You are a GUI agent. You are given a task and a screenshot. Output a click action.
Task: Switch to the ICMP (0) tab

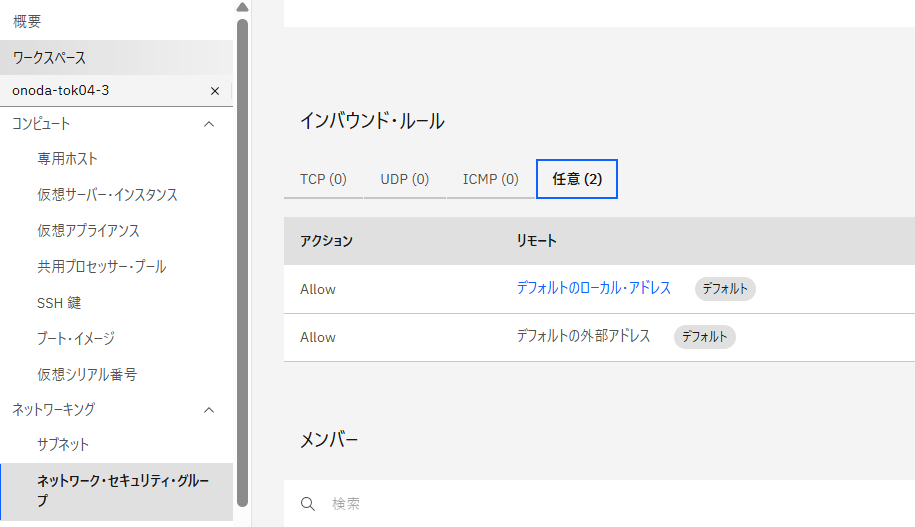491,179
